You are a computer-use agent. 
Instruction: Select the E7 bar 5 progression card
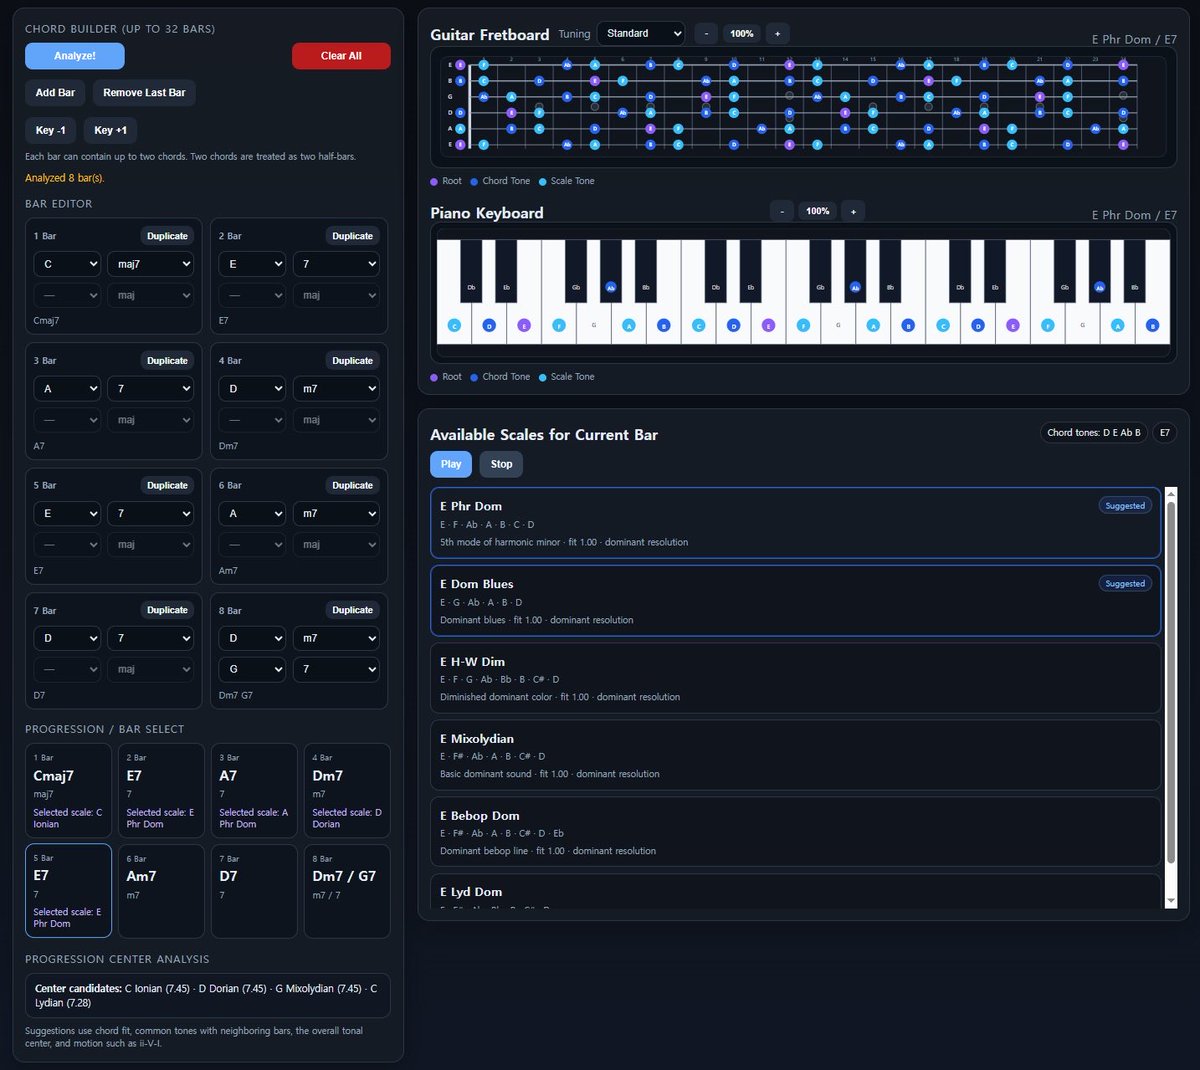pyautogui.click(x=68, y=891)
